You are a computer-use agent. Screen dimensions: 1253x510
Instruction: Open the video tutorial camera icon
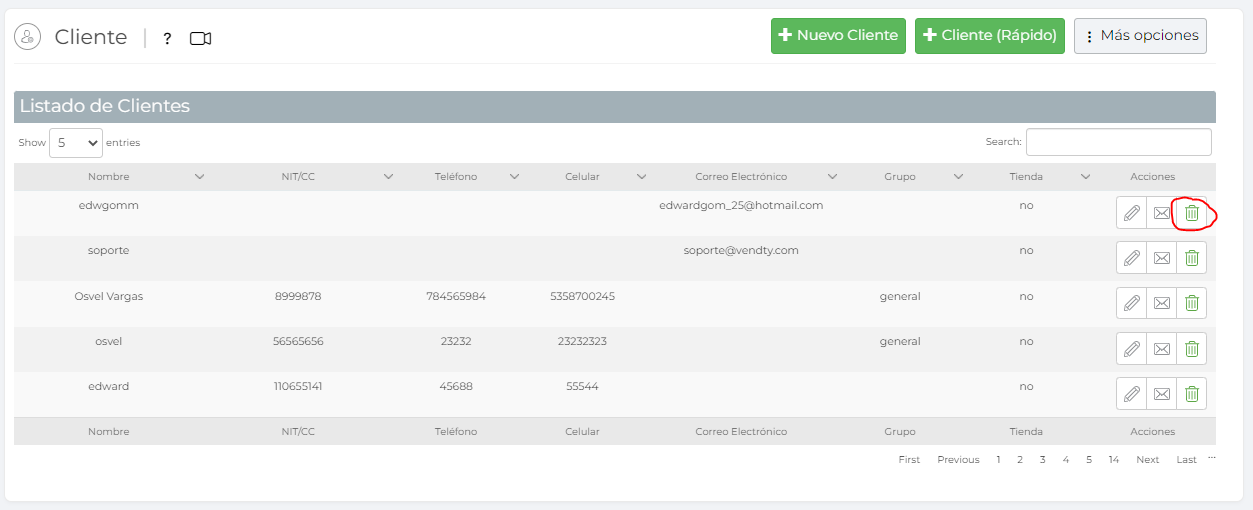pyautogui.click(x=200, y=38)
